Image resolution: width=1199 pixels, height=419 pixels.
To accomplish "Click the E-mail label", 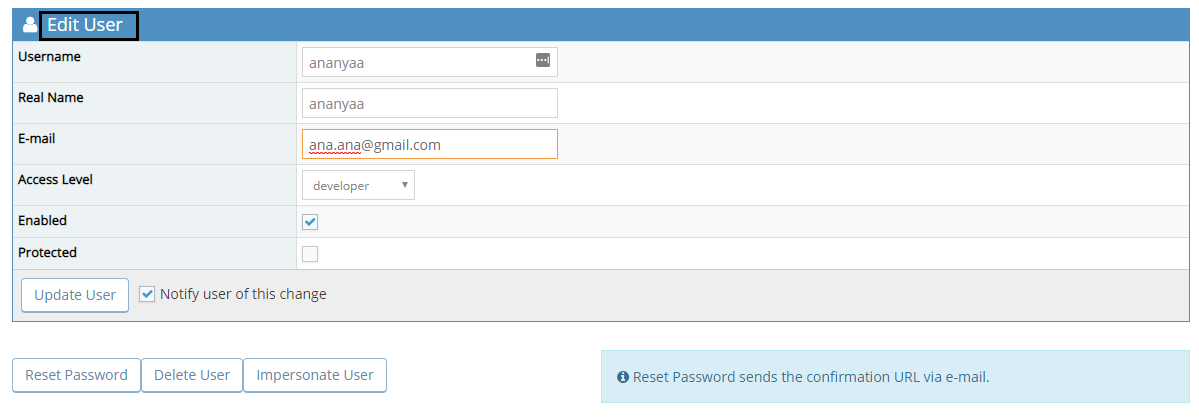I will [37, 139].
